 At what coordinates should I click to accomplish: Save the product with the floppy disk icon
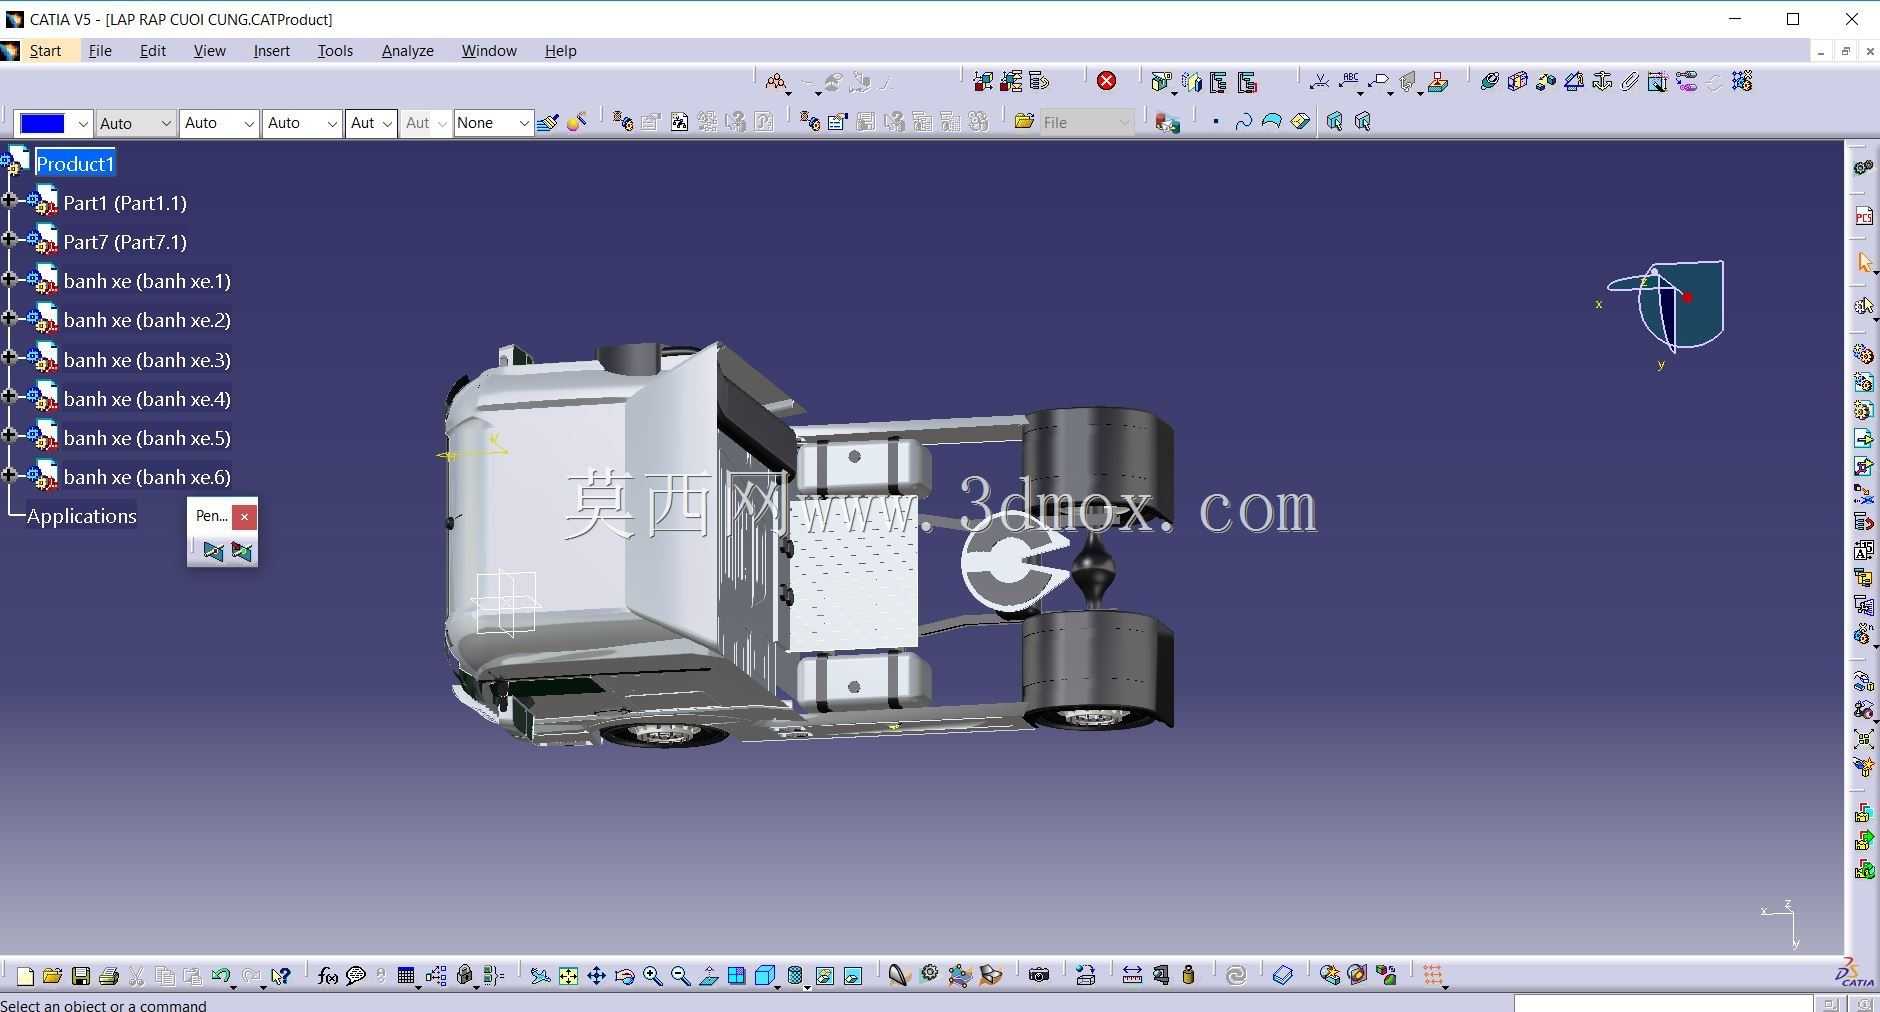tap(81, 976)
